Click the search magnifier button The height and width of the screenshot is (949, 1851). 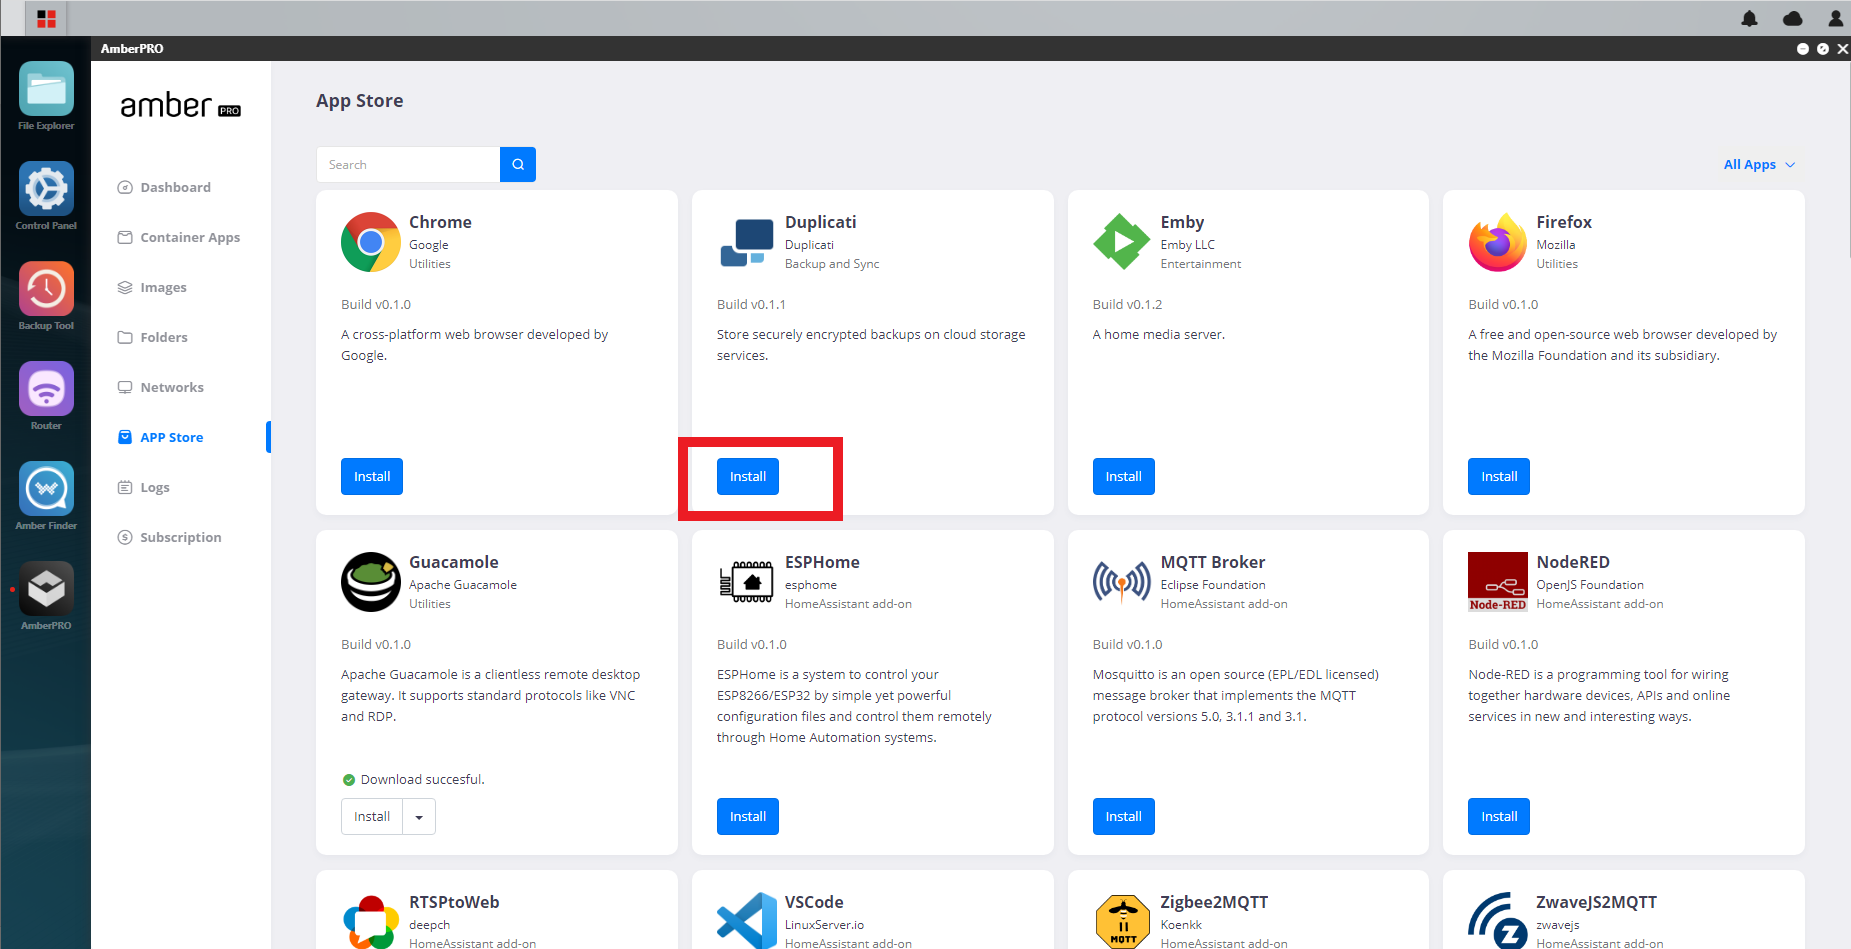pyautogui.click(x=518, y=164)
